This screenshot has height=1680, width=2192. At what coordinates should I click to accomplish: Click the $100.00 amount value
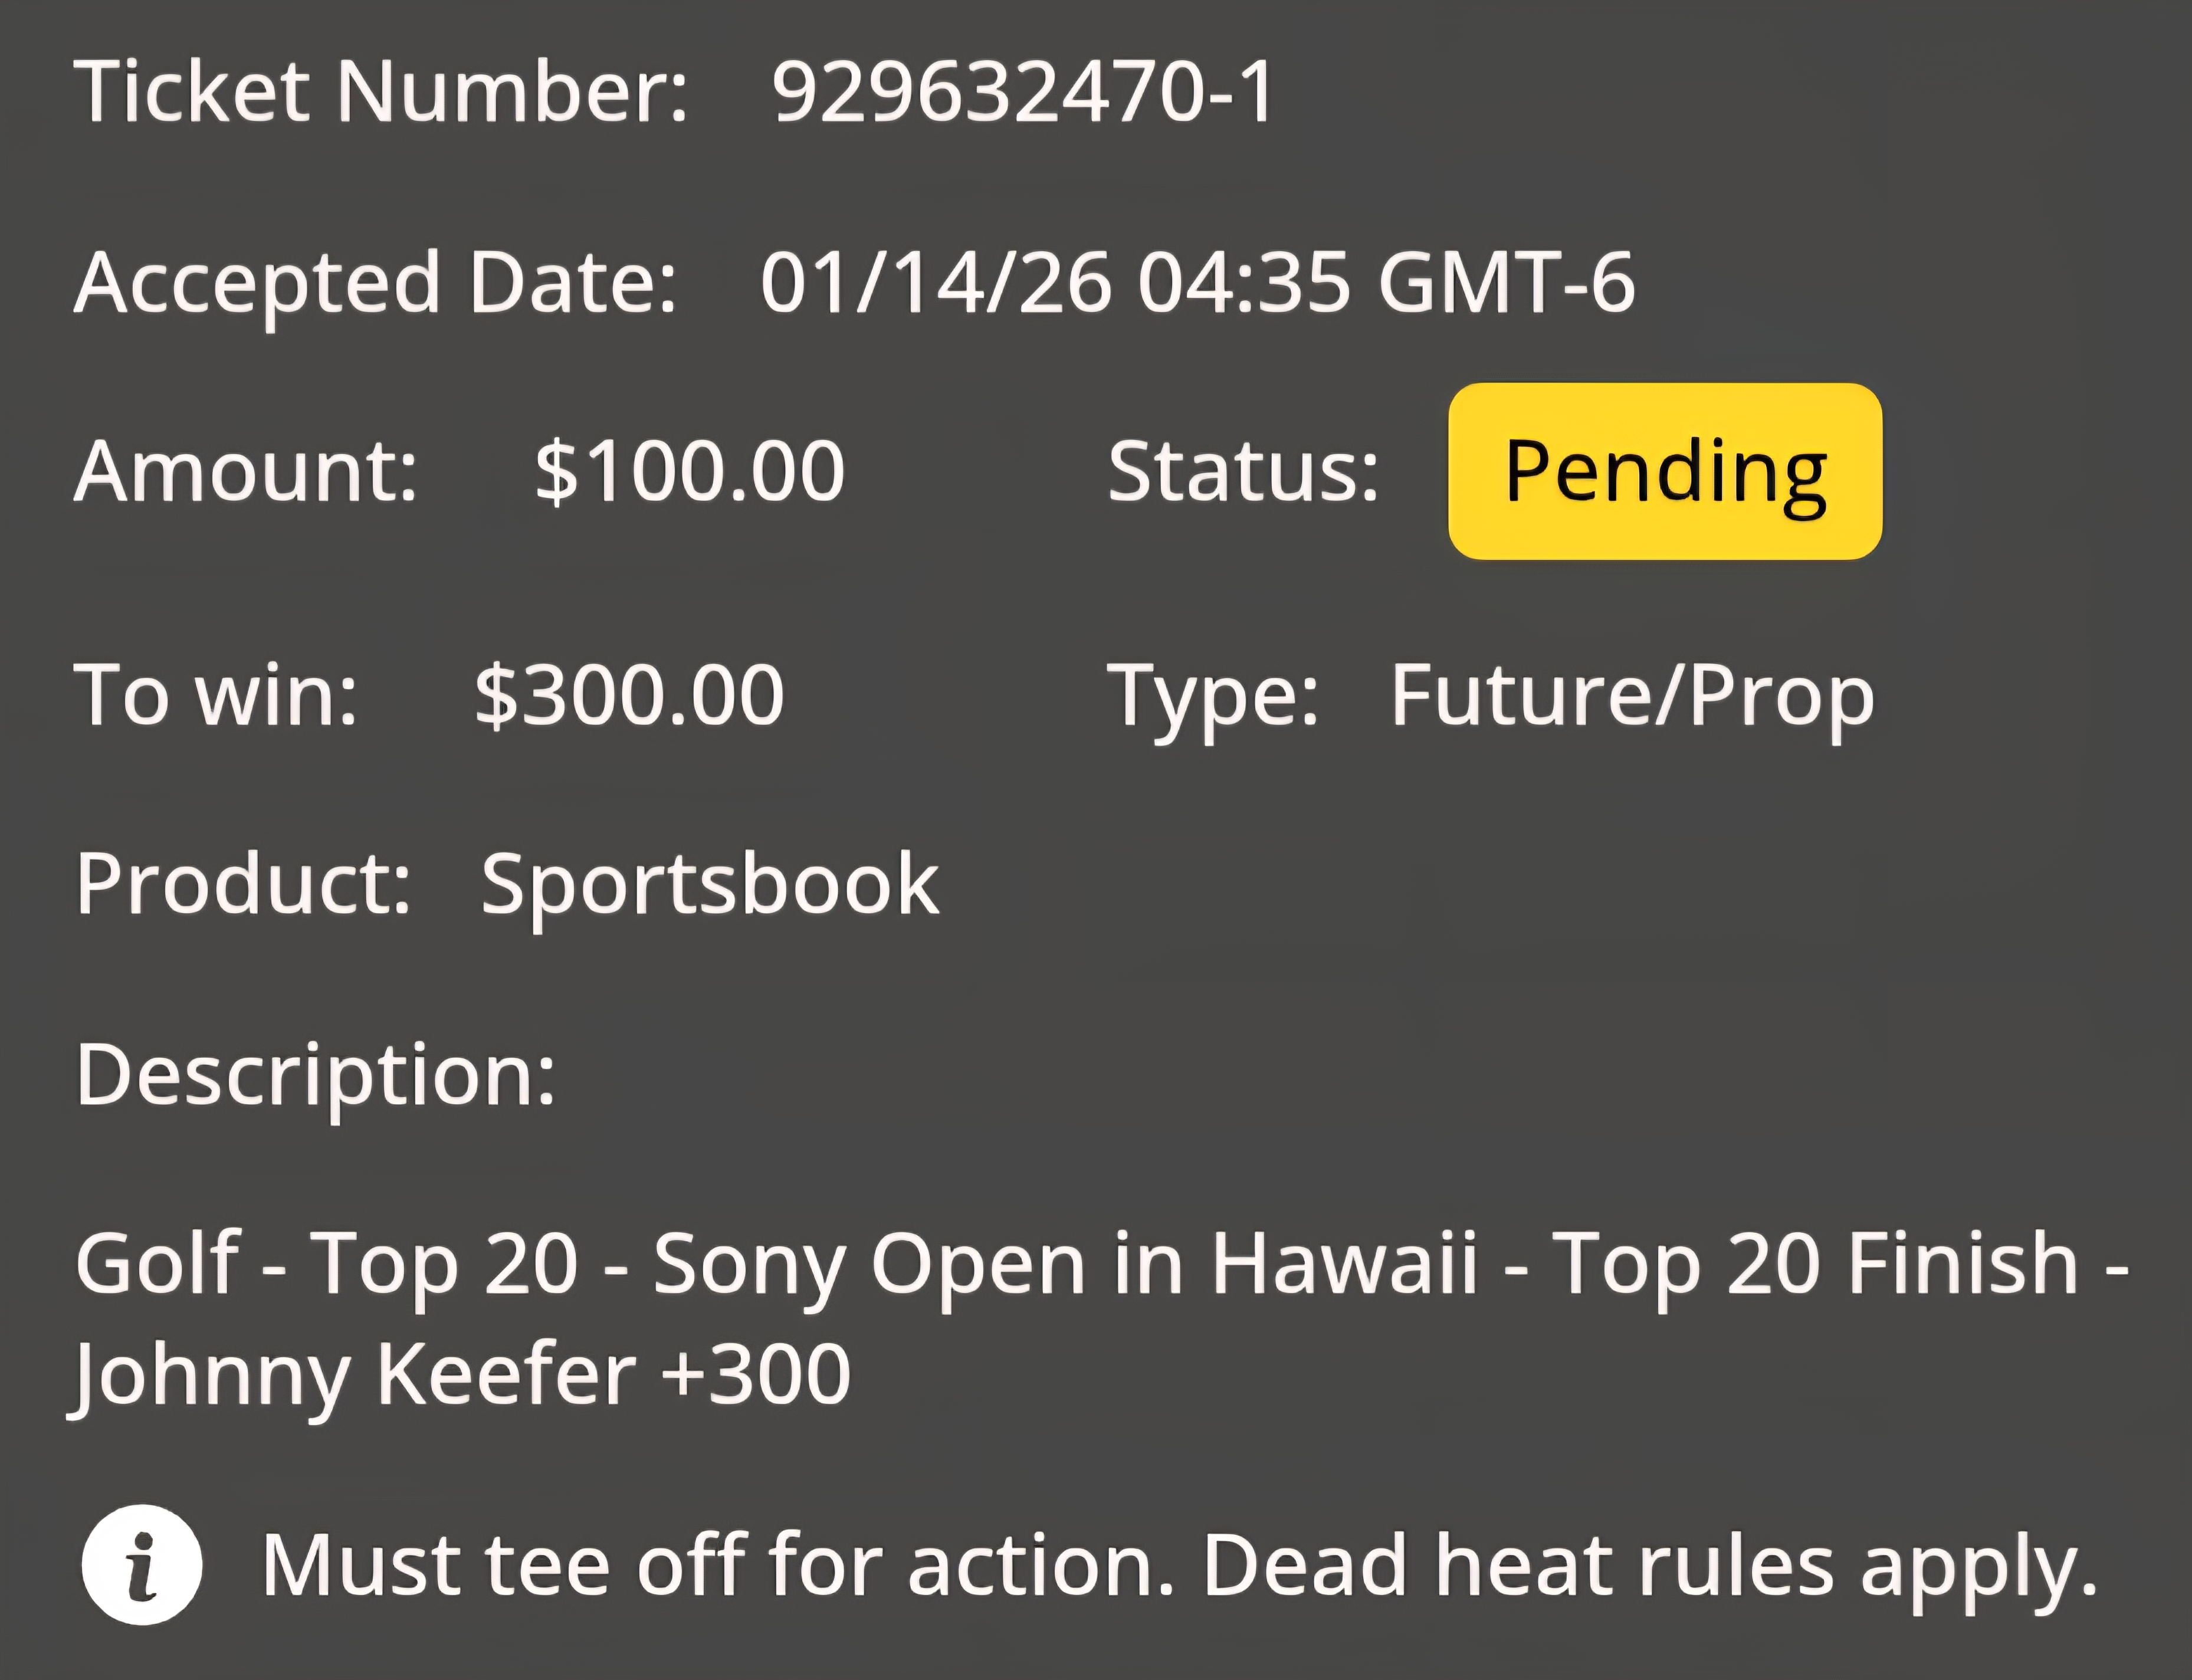pyautogui.click(x=690, y=471)
